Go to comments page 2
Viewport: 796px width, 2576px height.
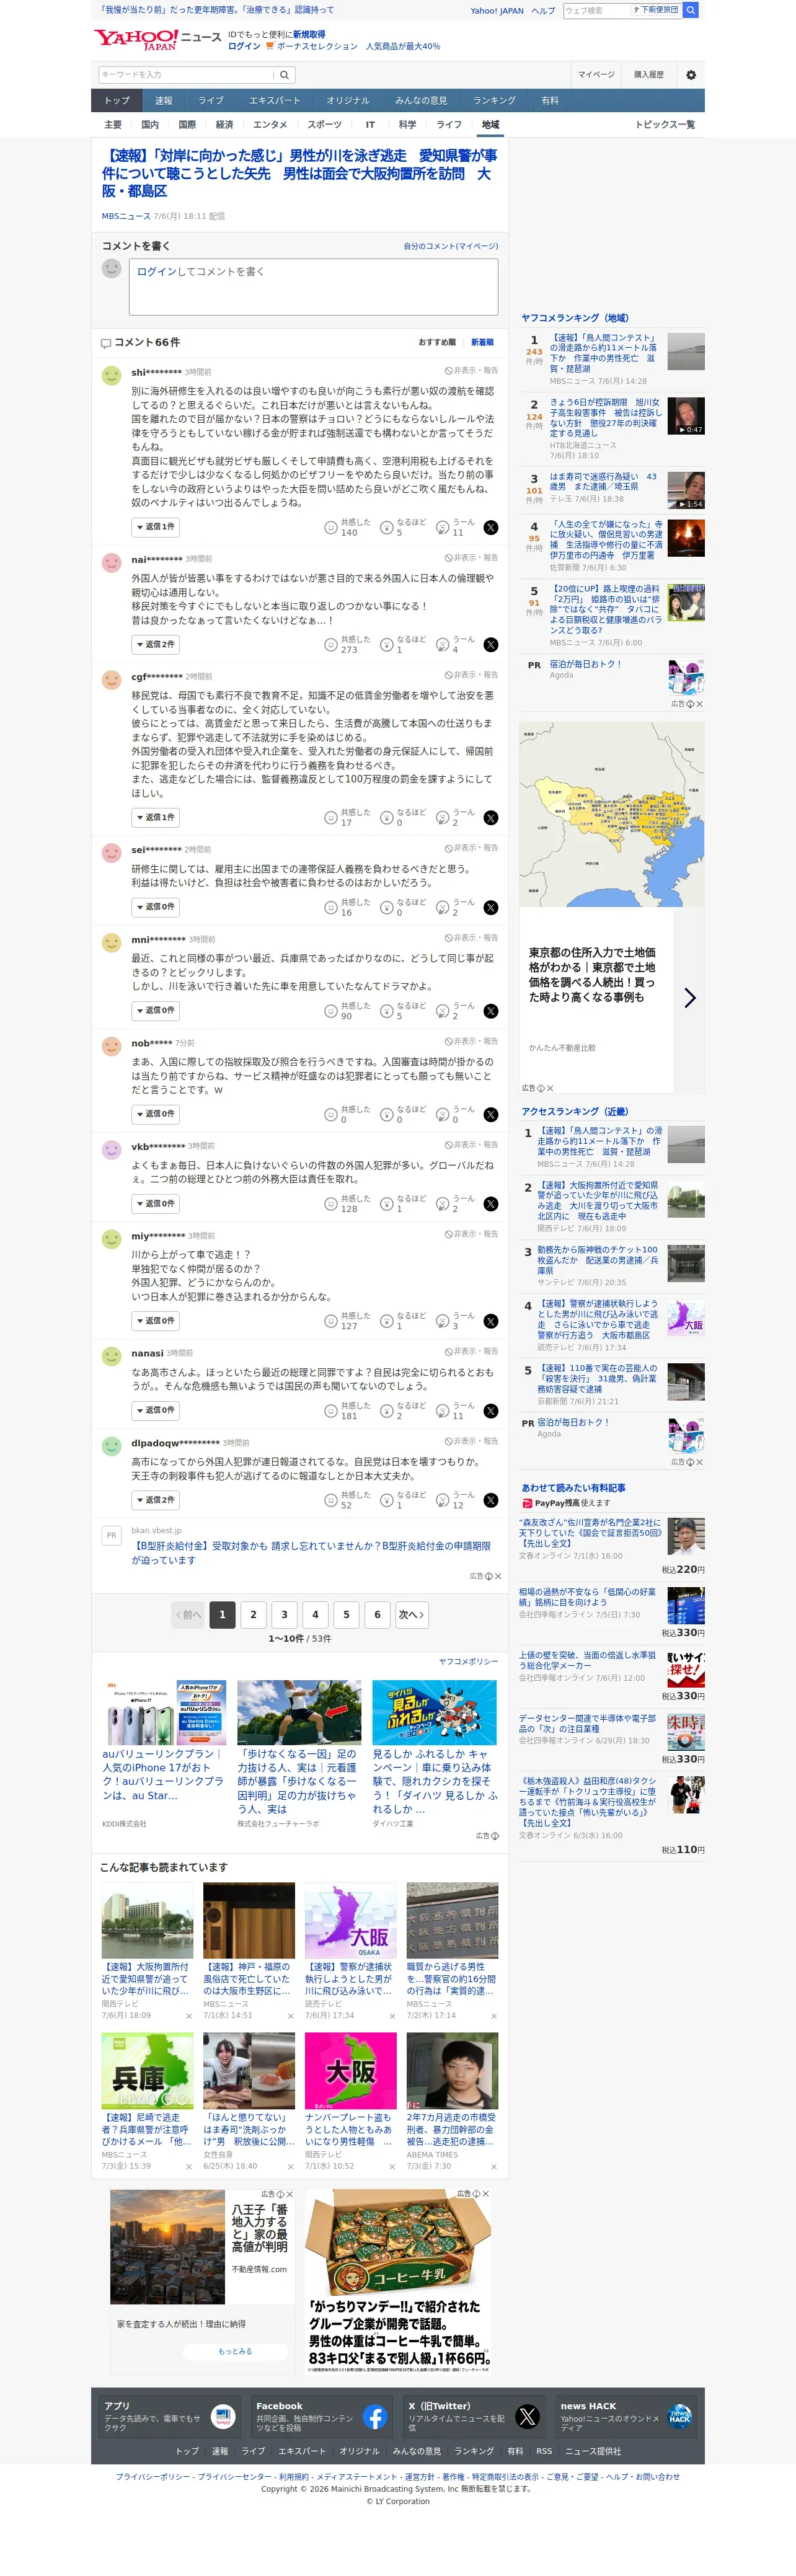253,1615
